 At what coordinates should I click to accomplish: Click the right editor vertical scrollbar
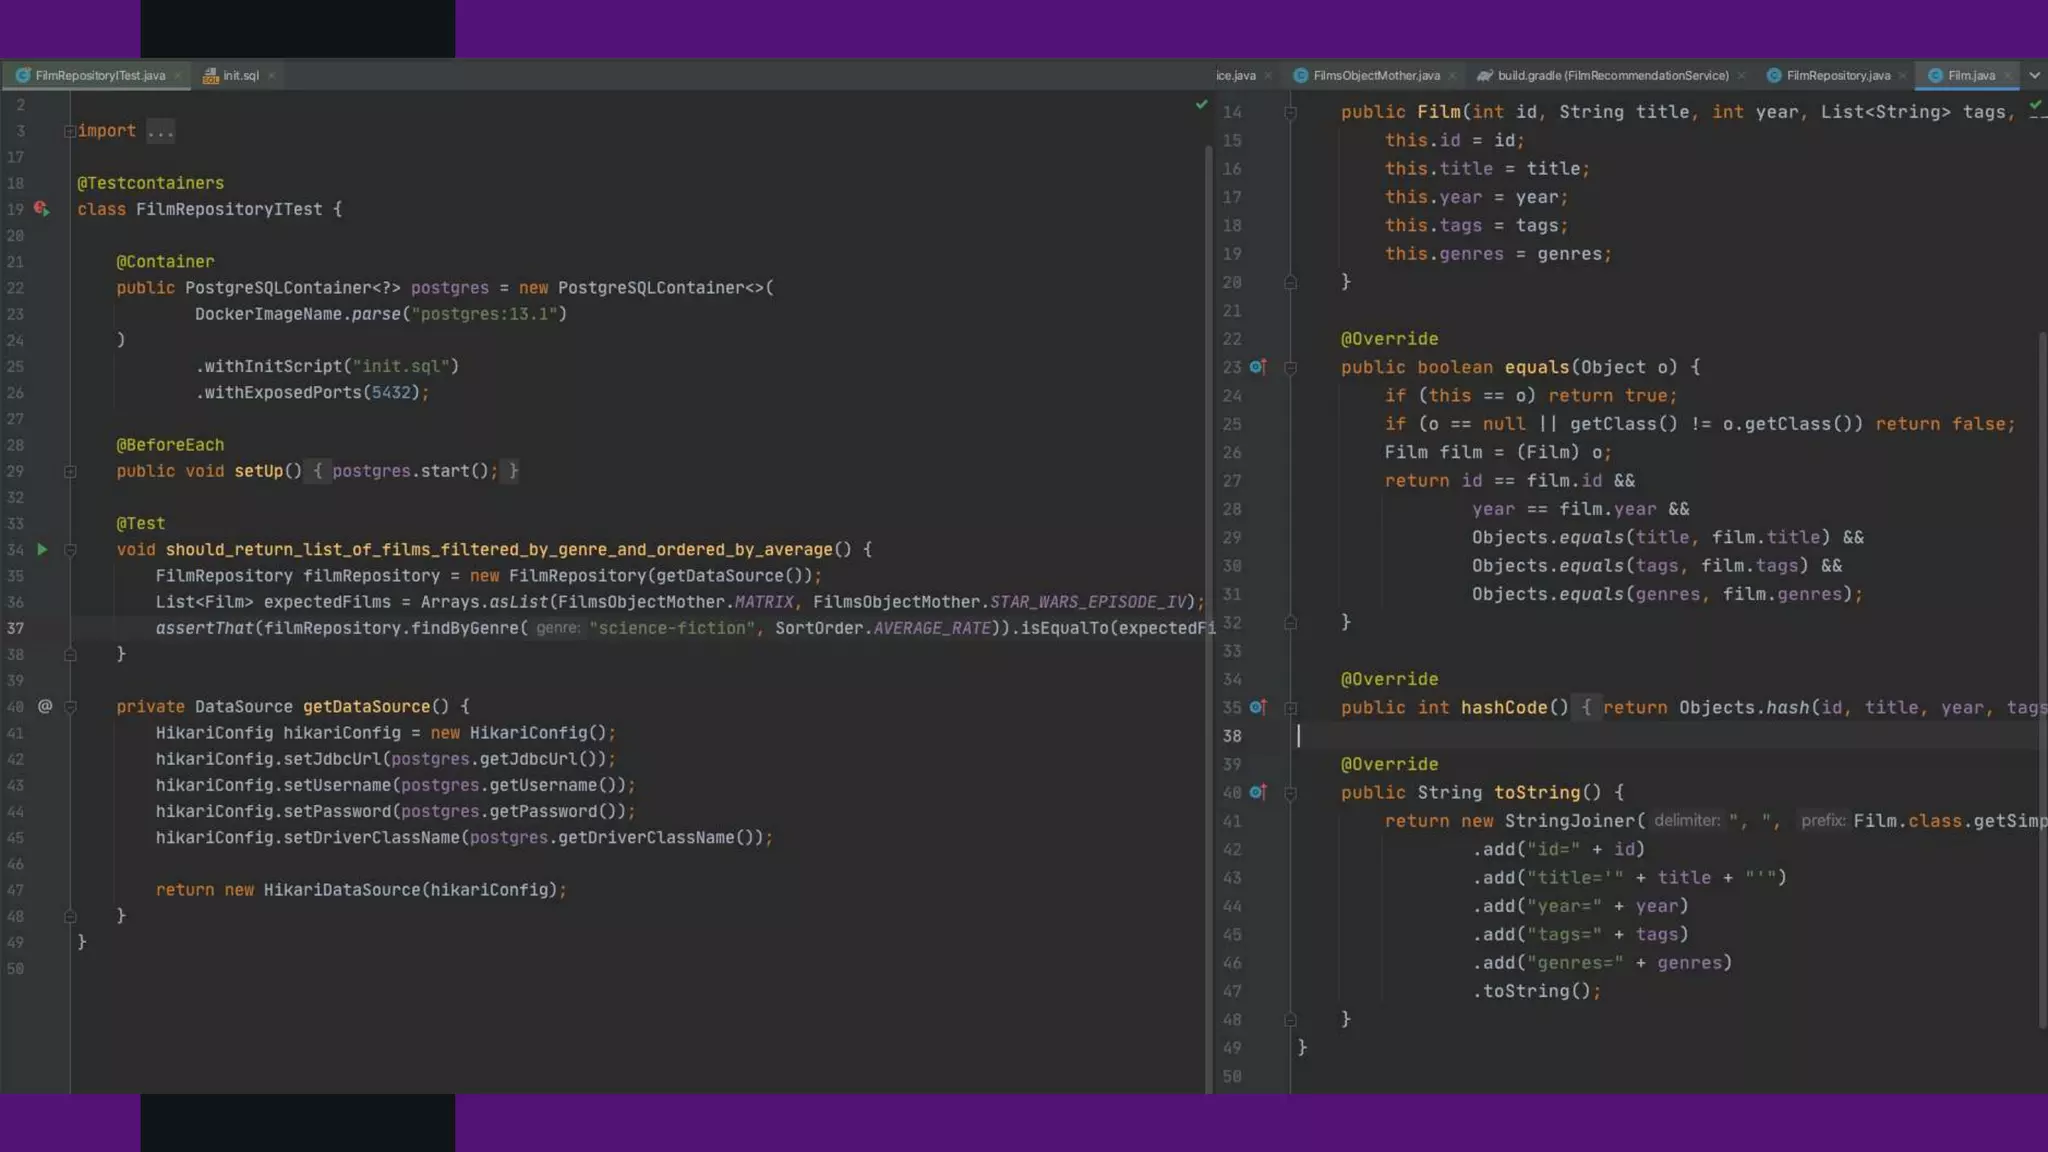pyautogui.click(x=2041, y=680)
